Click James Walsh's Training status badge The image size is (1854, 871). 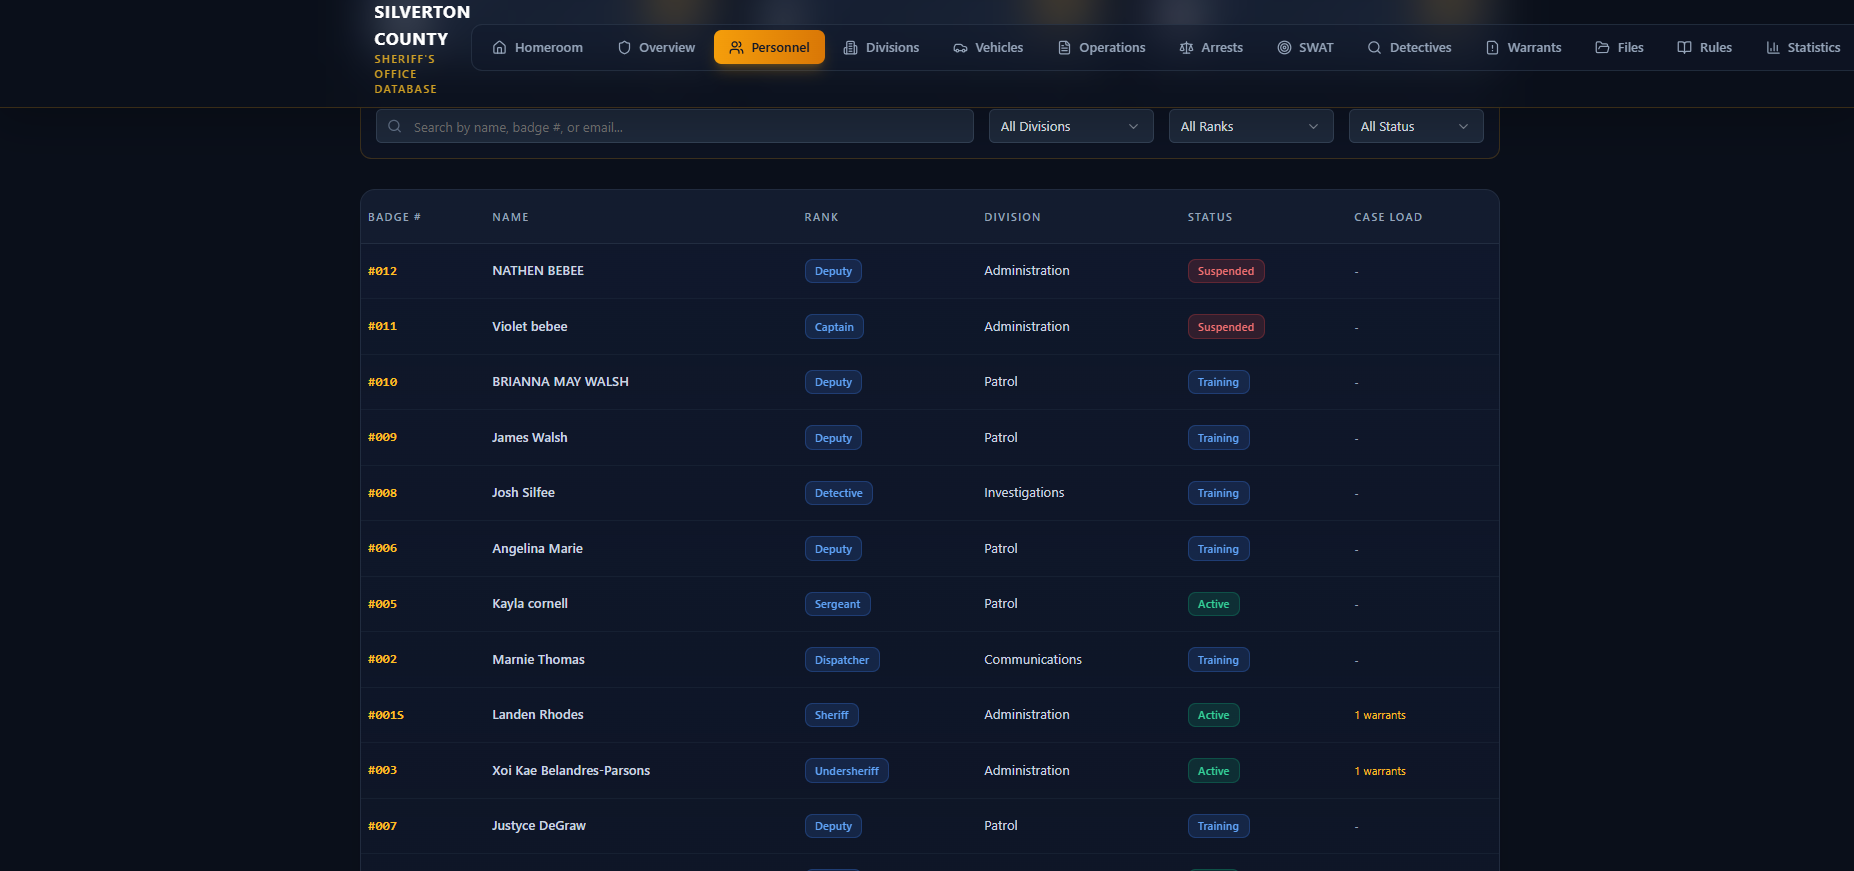click(1218, 438)
